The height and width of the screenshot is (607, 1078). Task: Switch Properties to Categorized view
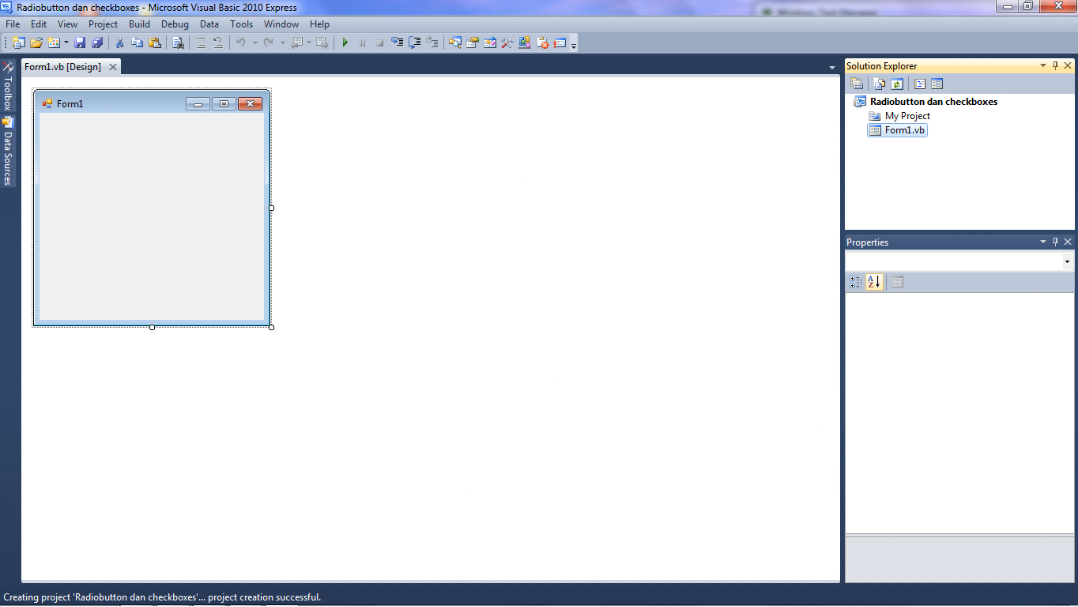(x=856, y=282)
